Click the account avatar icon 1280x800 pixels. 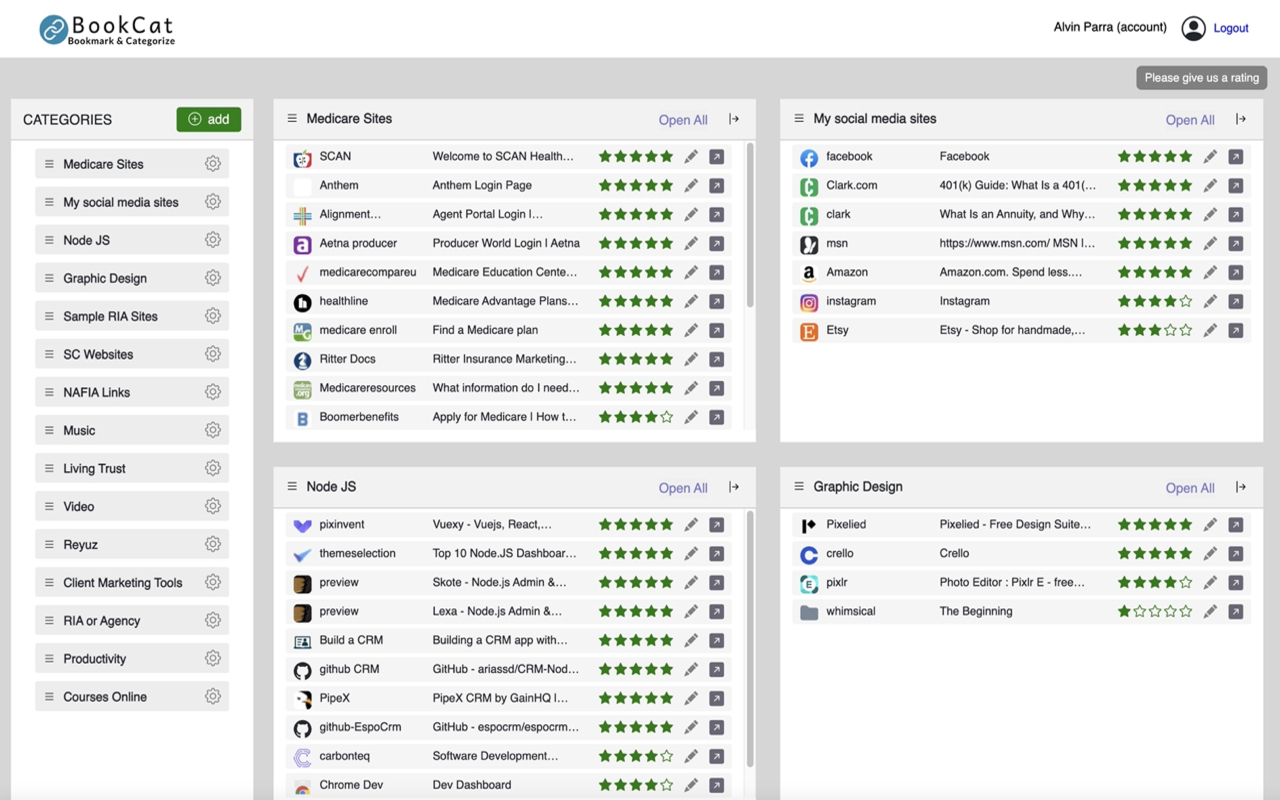click(x=1192, y=28)
